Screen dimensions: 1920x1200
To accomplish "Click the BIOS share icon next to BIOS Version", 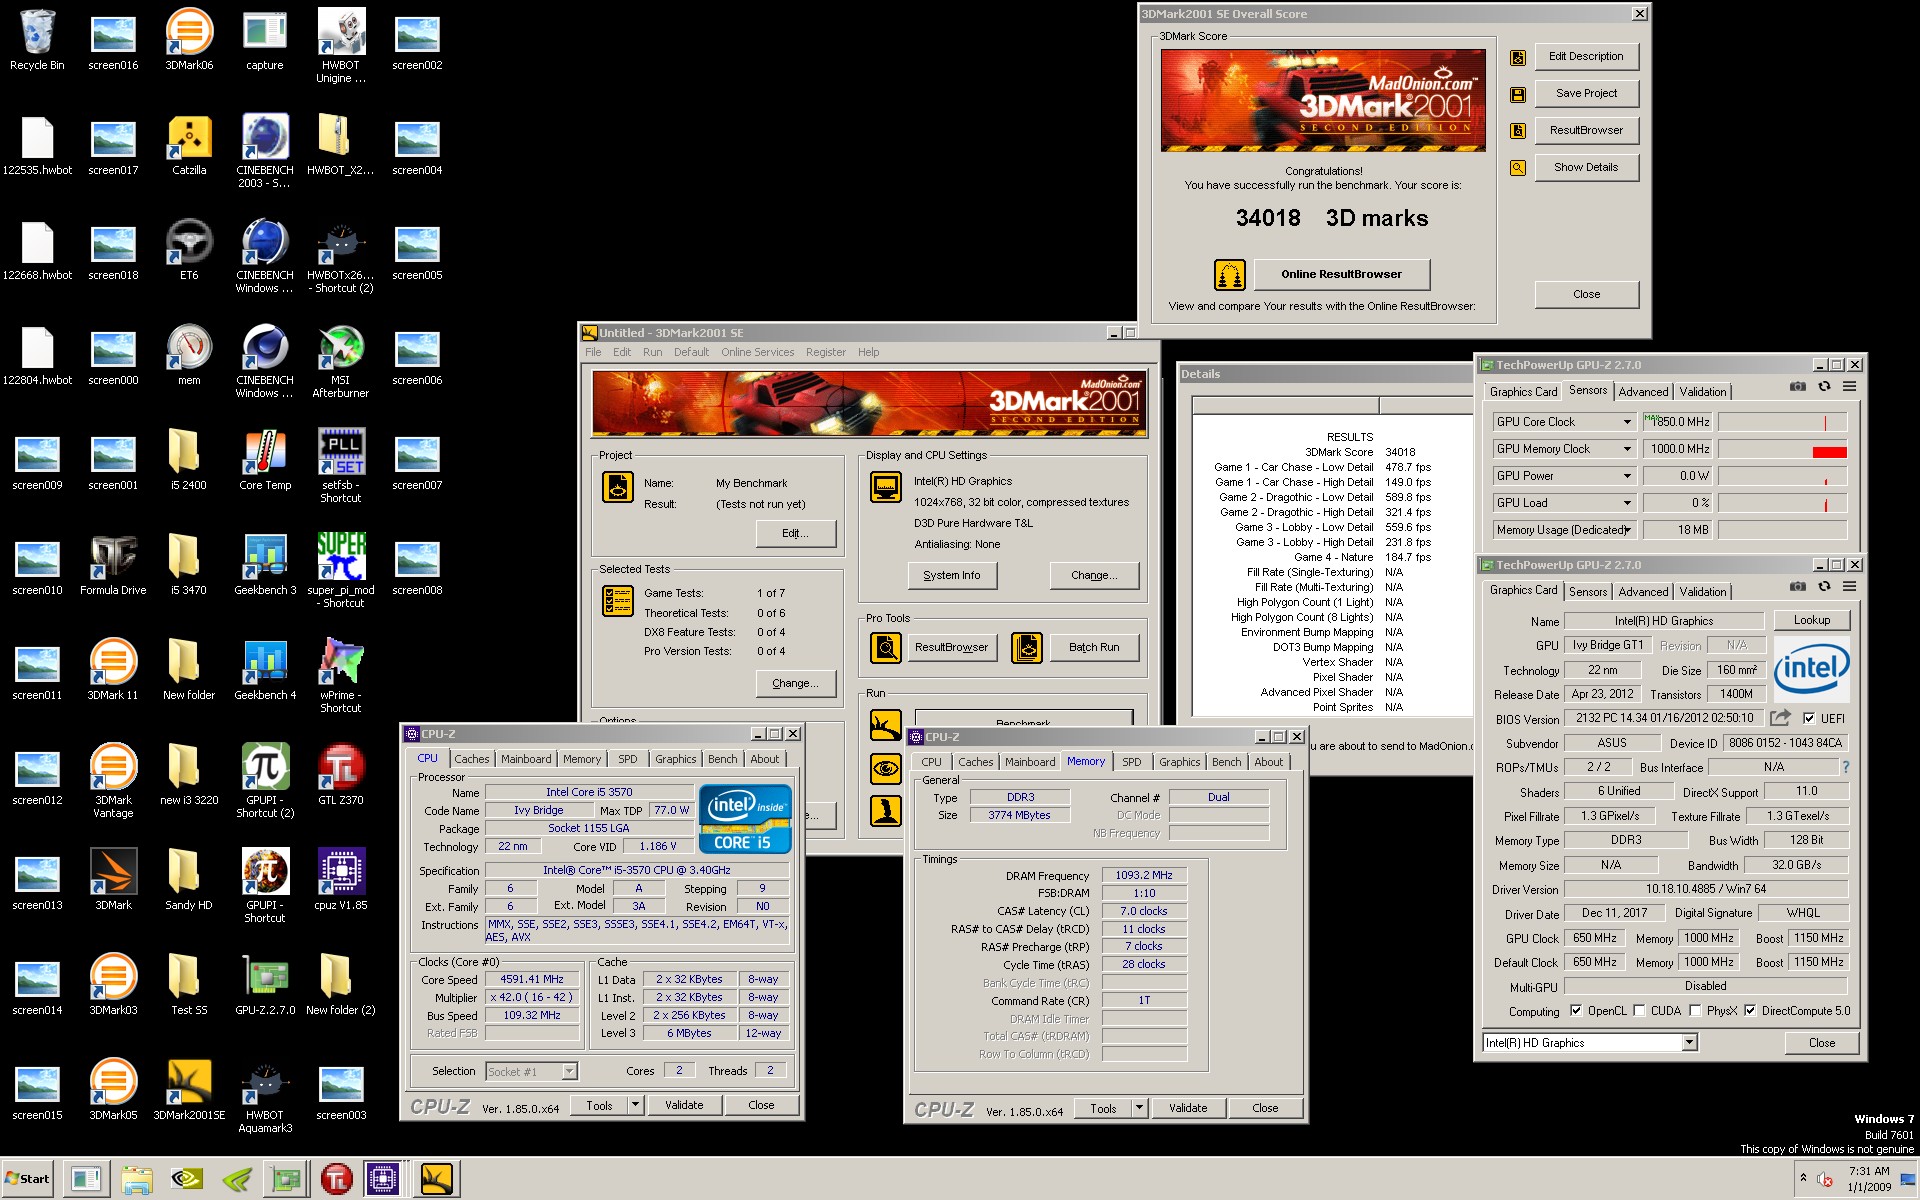I will (1780, 718).
